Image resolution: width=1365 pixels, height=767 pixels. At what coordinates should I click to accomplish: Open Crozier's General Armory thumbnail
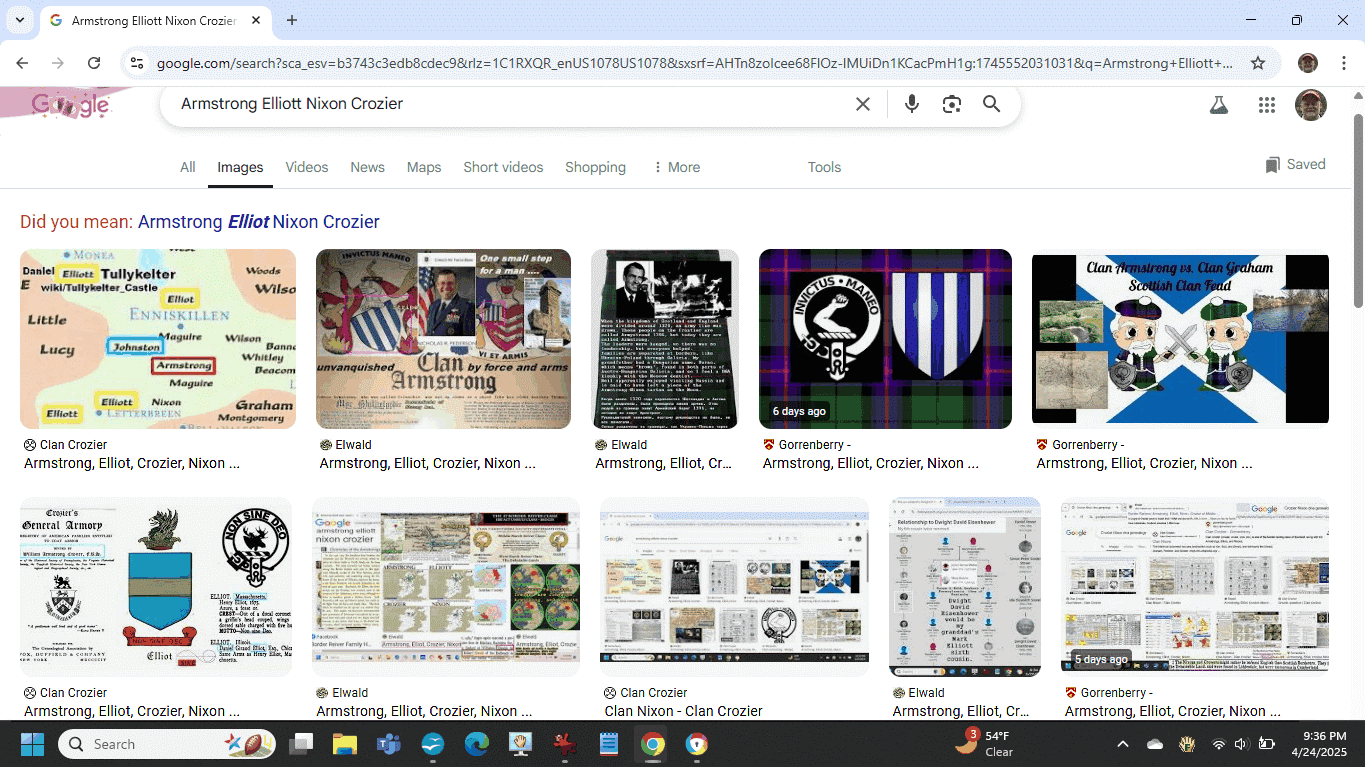point(156,587)
